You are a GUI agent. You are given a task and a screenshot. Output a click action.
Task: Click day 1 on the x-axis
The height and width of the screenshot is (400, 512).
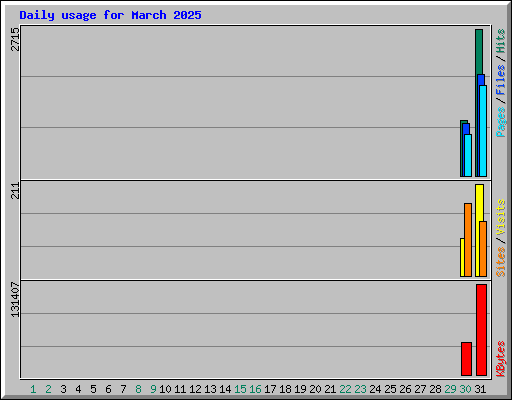[33, 389]
